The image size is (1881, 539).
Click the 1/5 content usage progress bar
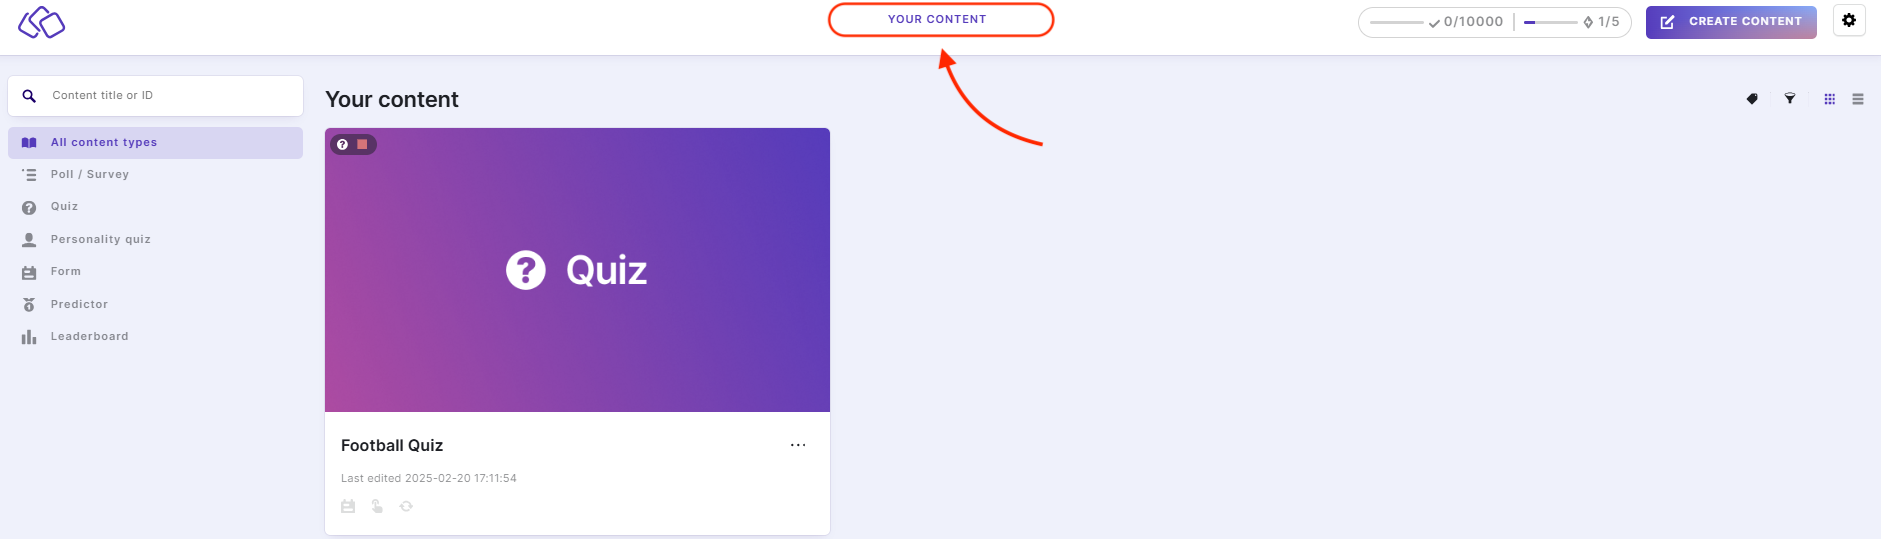point(1550,22)
